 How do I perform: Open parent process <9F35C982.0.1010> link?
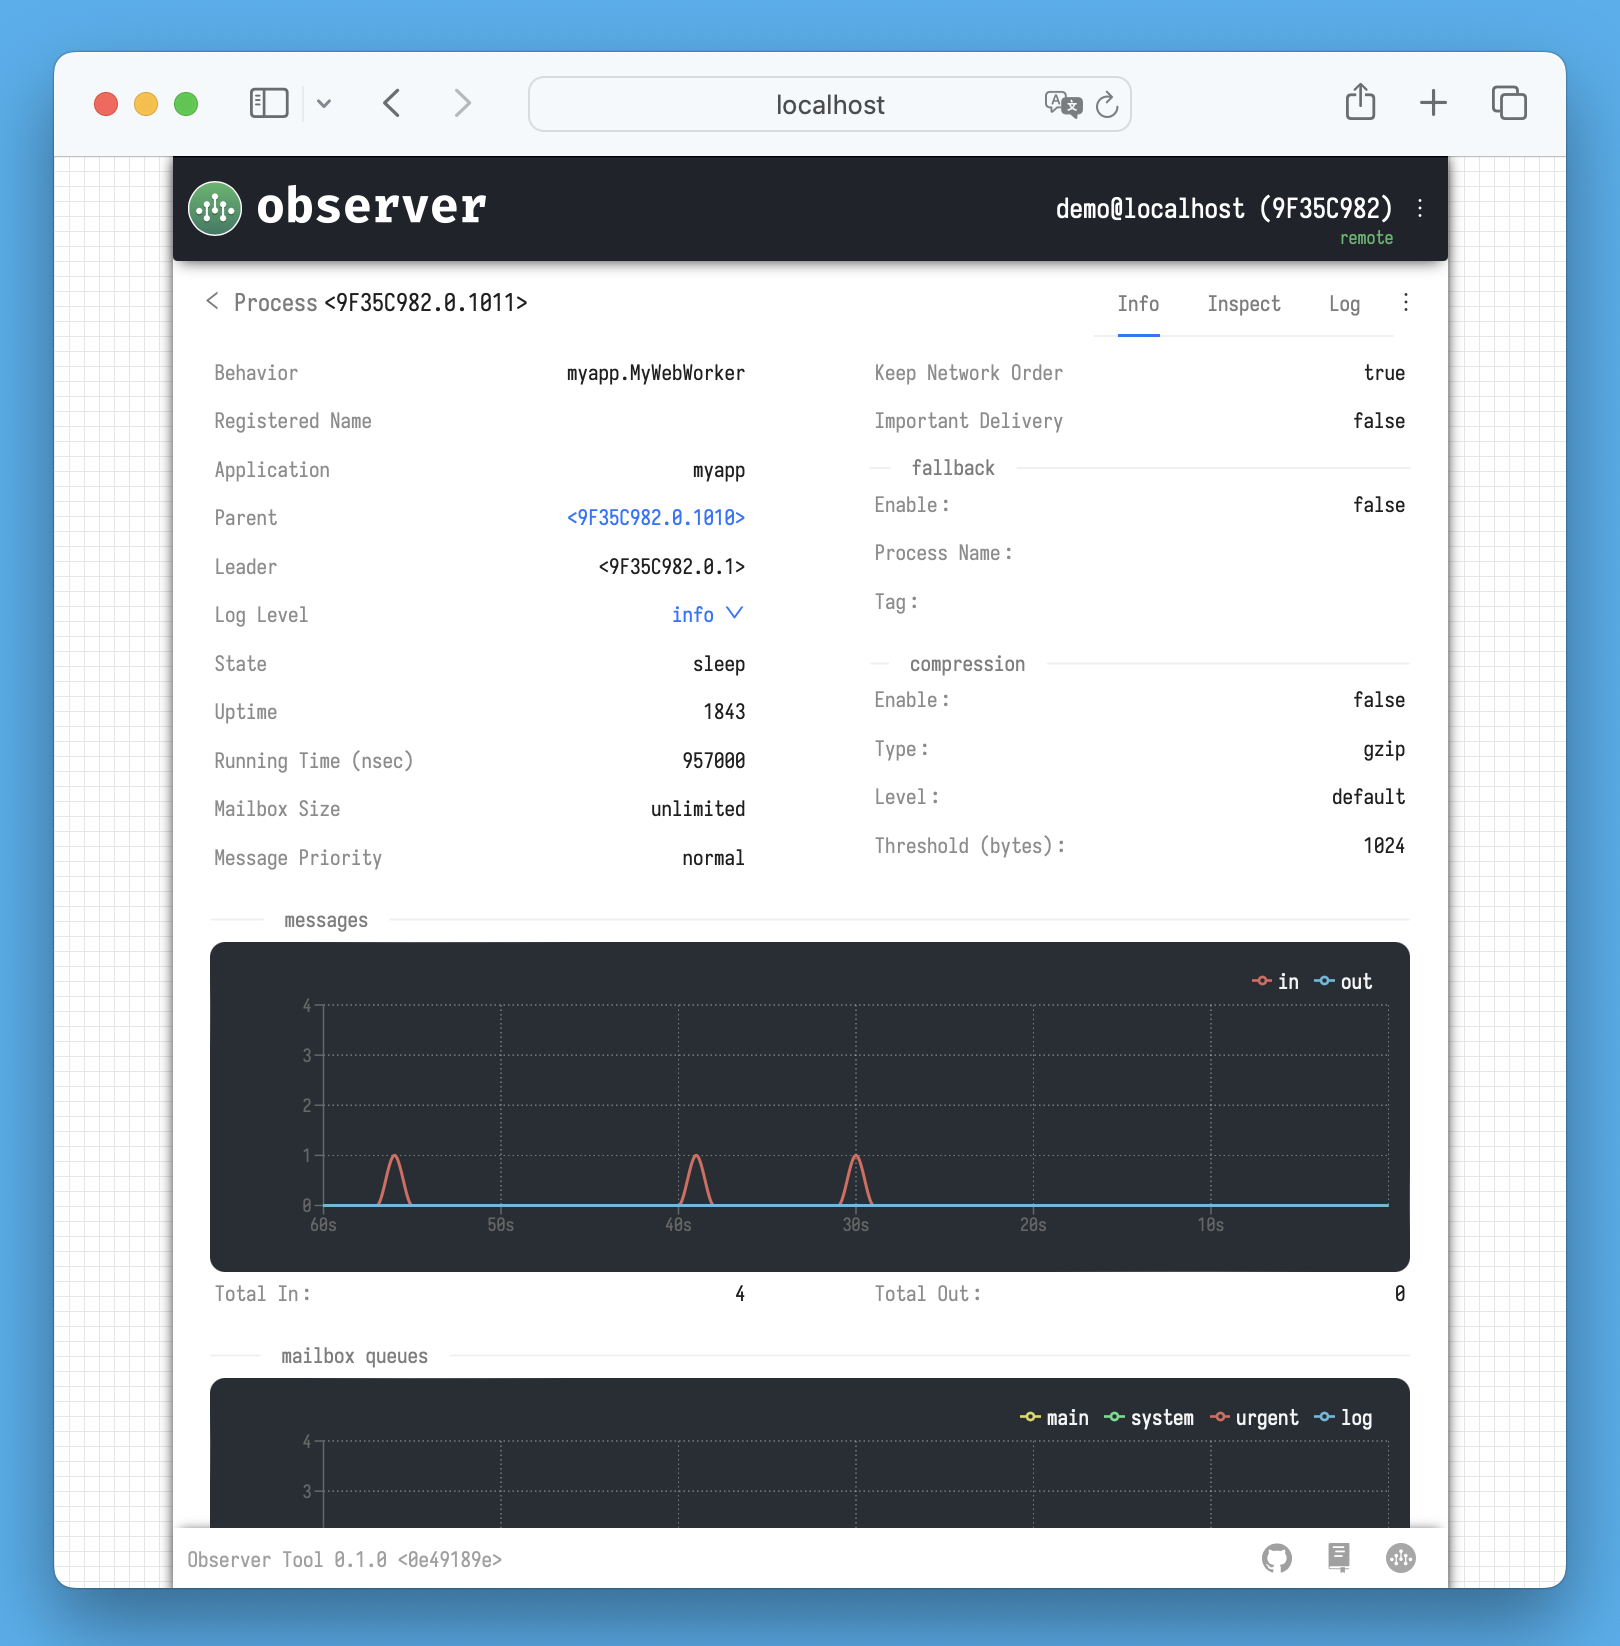655,518
